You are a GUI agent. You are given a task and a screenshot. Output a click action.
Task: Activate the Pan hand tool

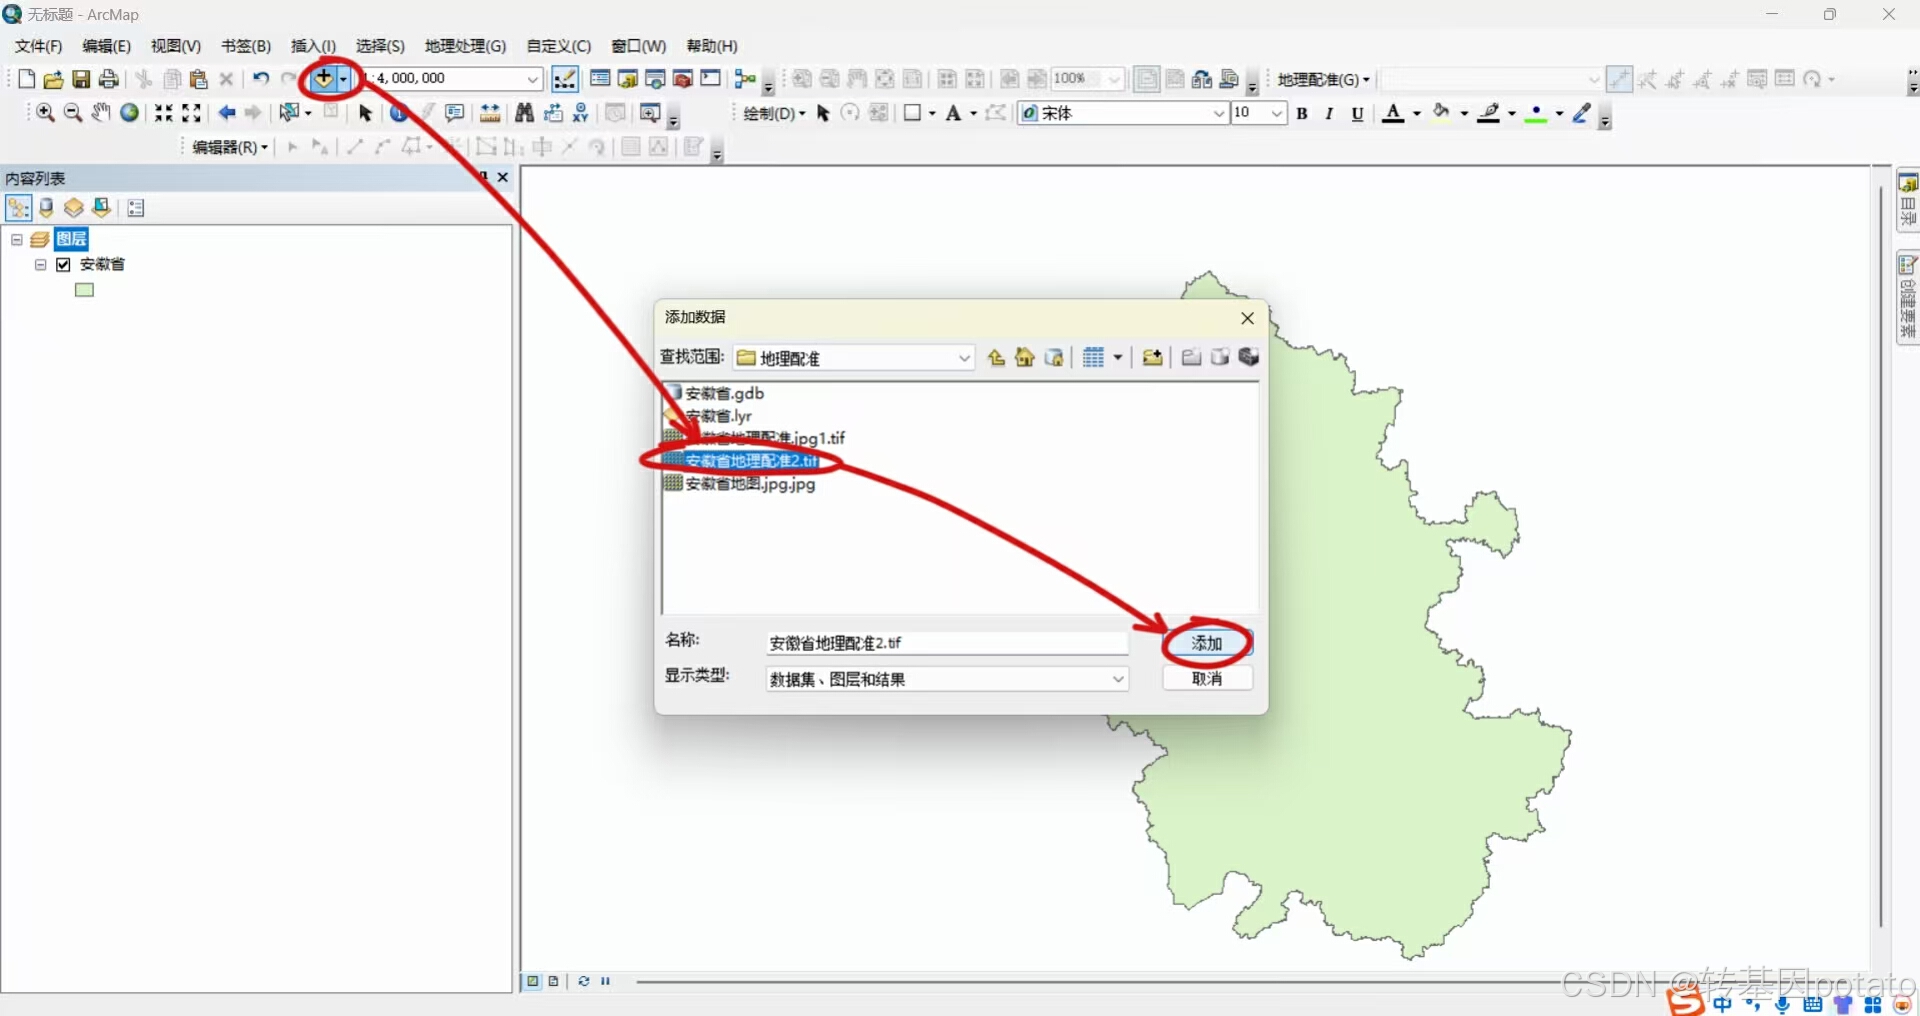(101, 113)
